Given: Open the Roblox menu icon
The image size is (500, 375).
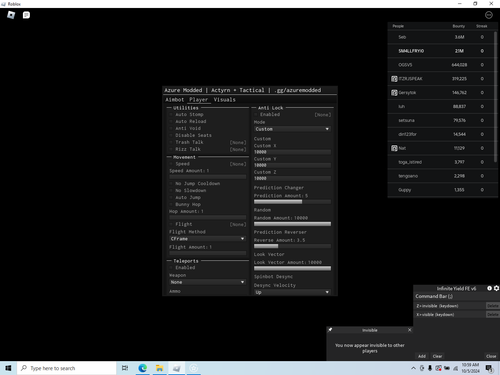Looking at the screenshot, I should [x=11, y=15].
